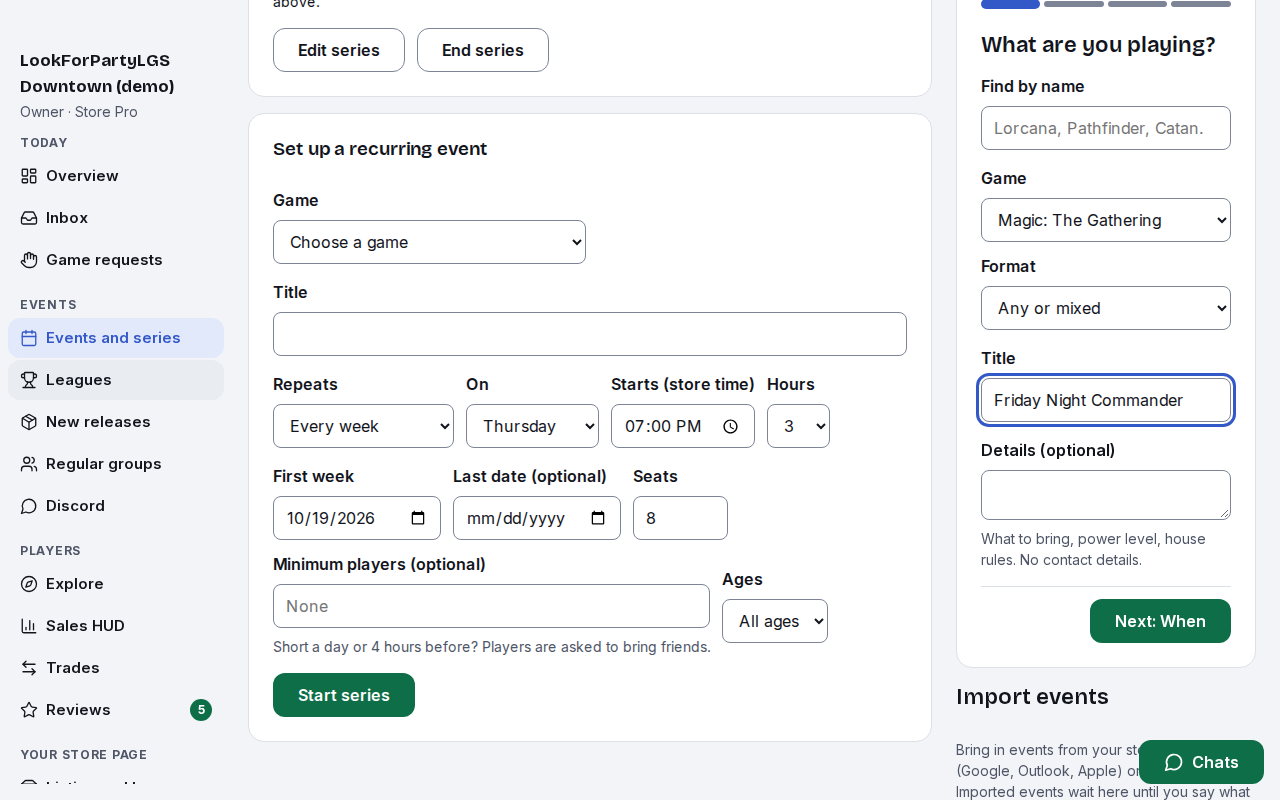
Task: Navigate to Leagues in the sidebar
Action: pos(116,380)
